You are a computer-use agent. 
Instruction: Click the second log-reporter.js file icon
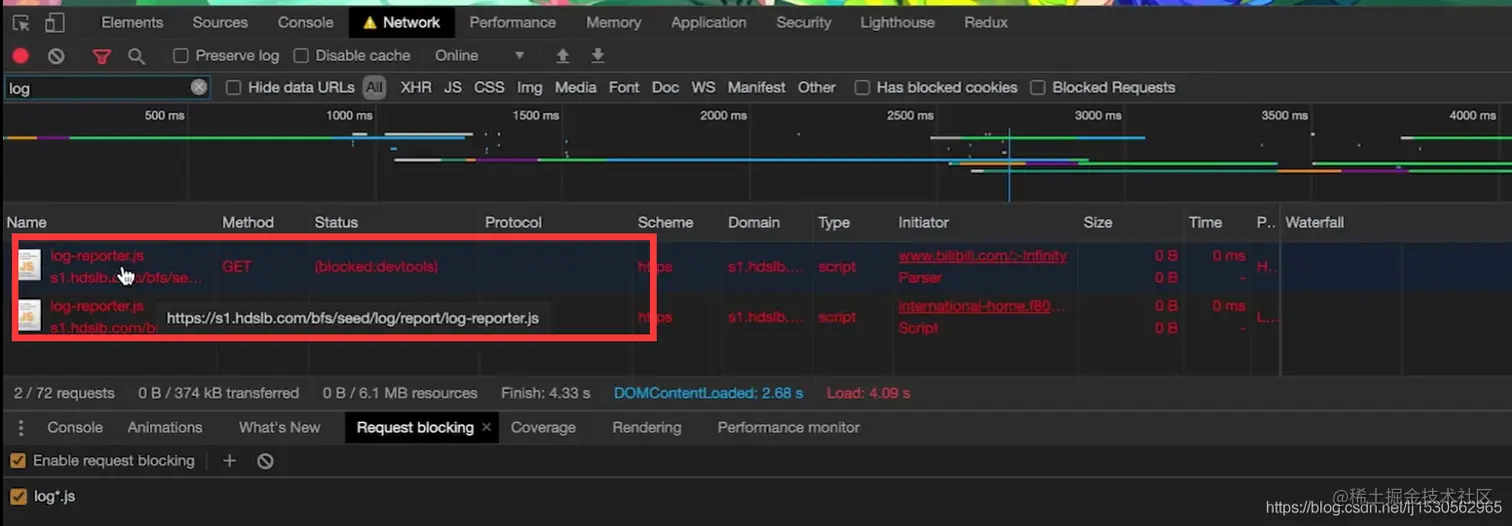(x=30, y=315)
